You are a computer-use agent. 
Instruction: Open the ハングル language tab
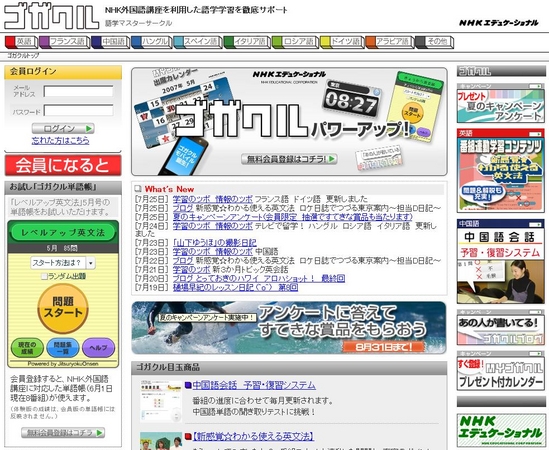click(152, 42)
